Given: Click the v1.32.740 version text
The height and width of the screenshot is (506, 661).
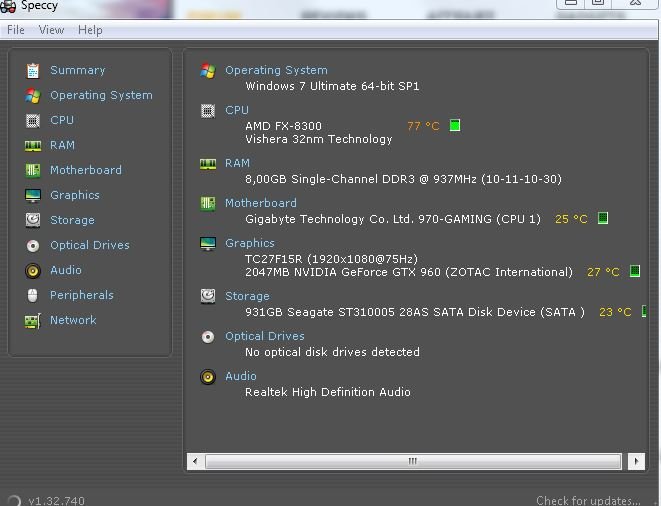Looking at the screenshot, I should coord(56,501).
